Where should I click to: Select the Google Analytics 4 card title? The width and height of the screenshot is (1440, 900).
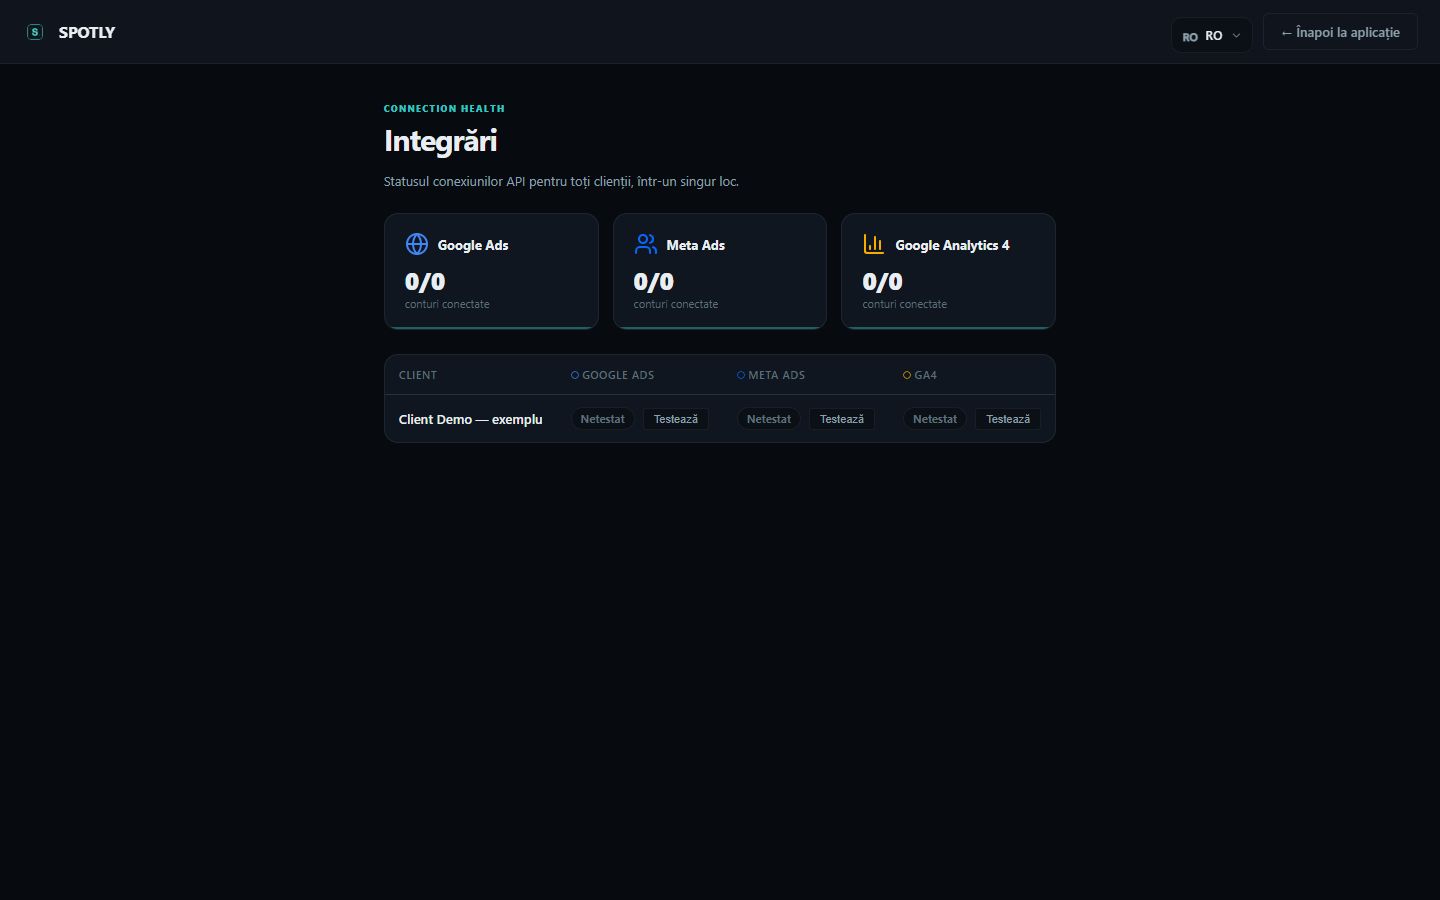point(952,245)
